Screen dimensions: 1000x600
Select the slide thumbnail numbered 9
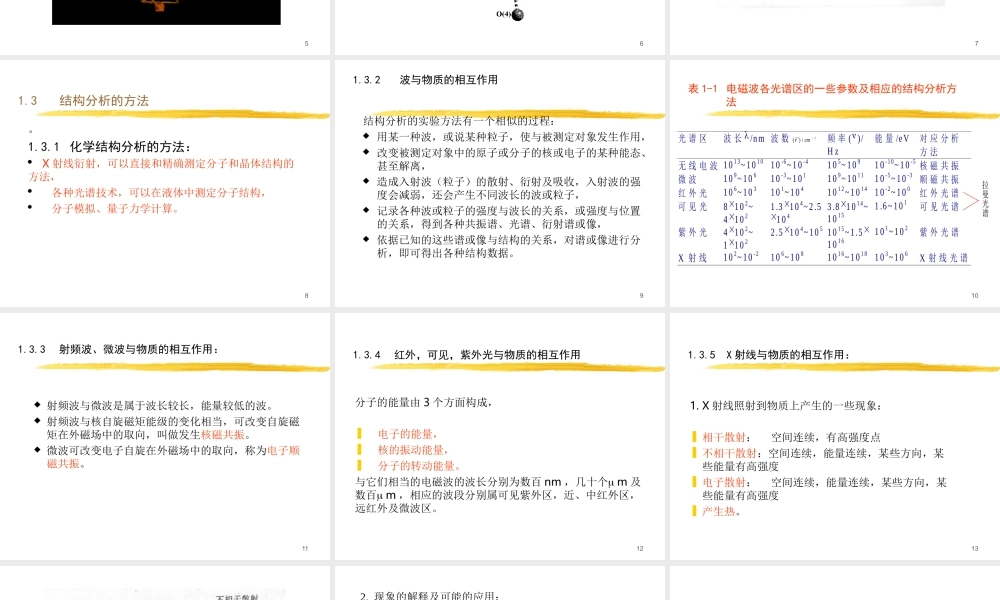[x=500, y=183]
